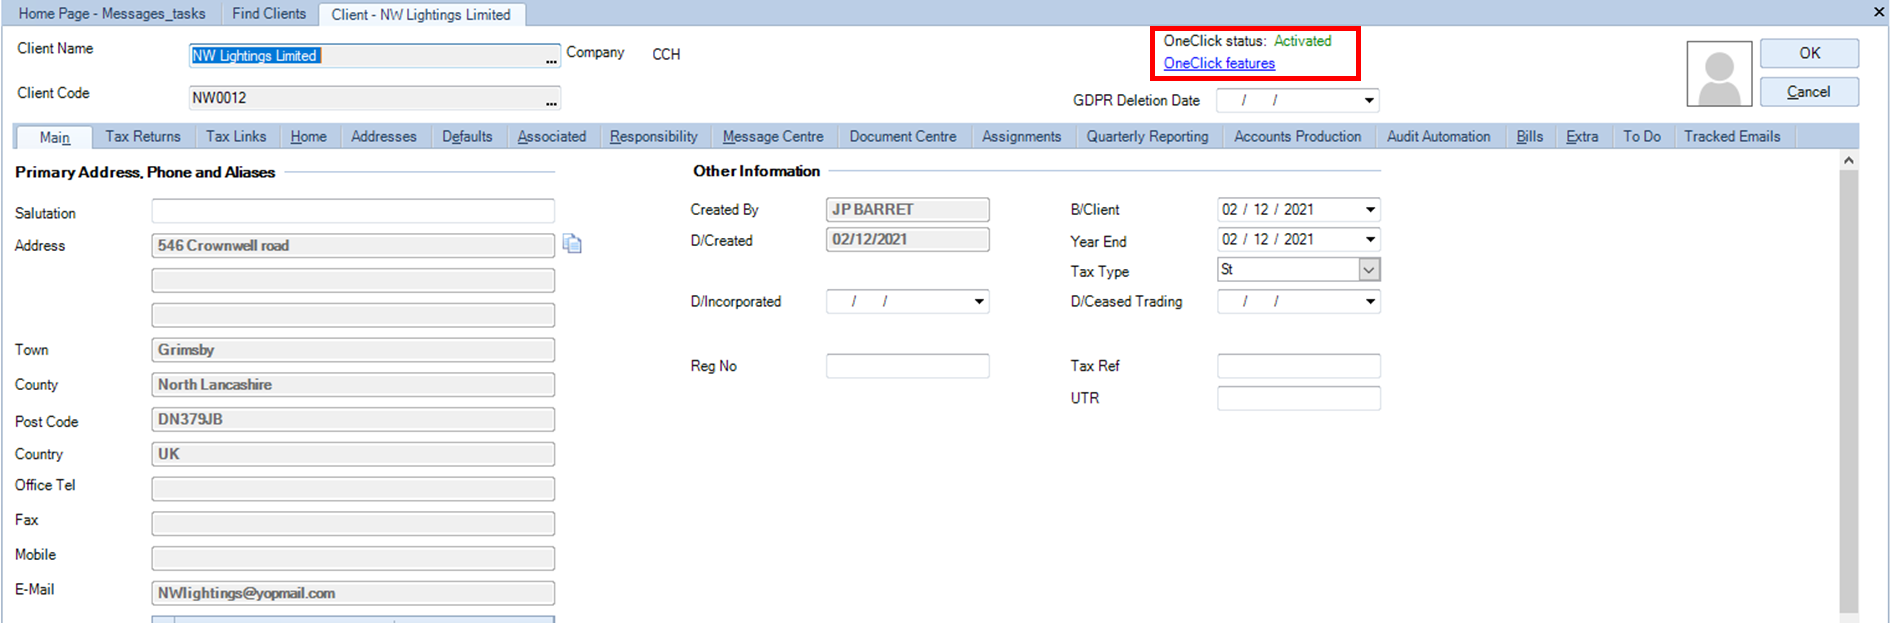Open the OneClick features link

1219,63
